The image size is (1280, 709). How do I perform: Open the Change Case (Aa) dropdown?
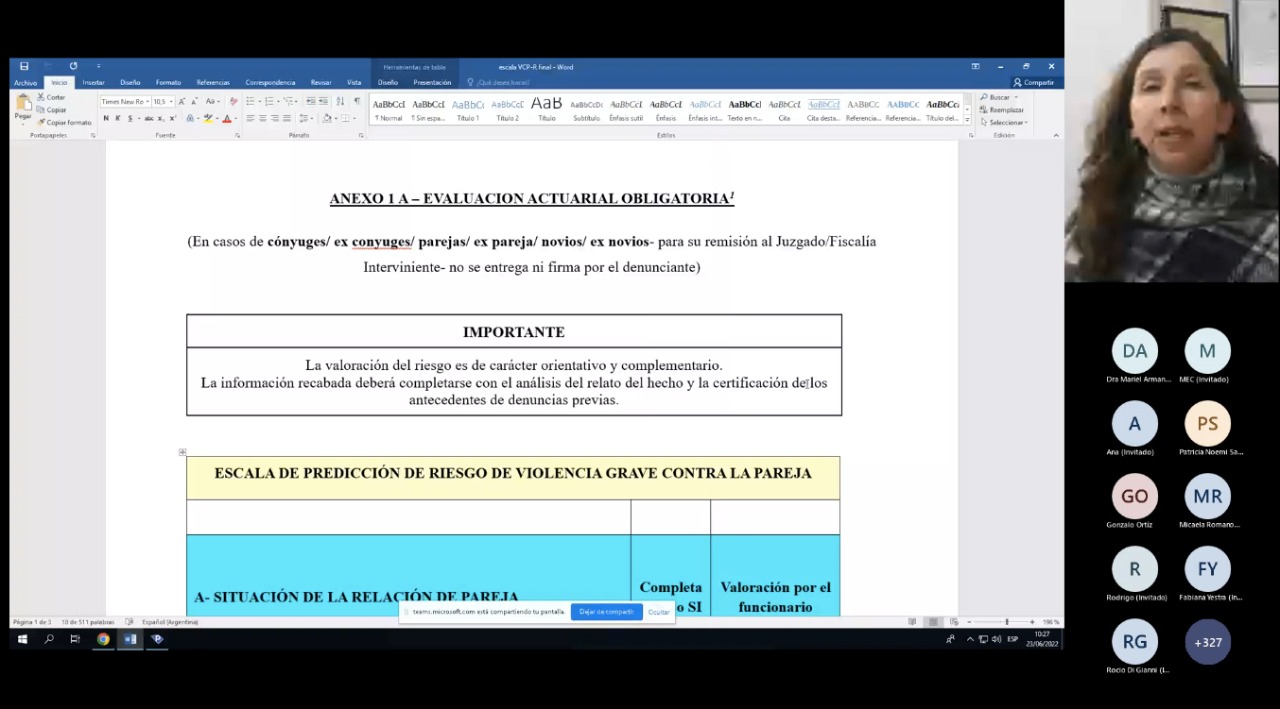[x=212, y=101]
